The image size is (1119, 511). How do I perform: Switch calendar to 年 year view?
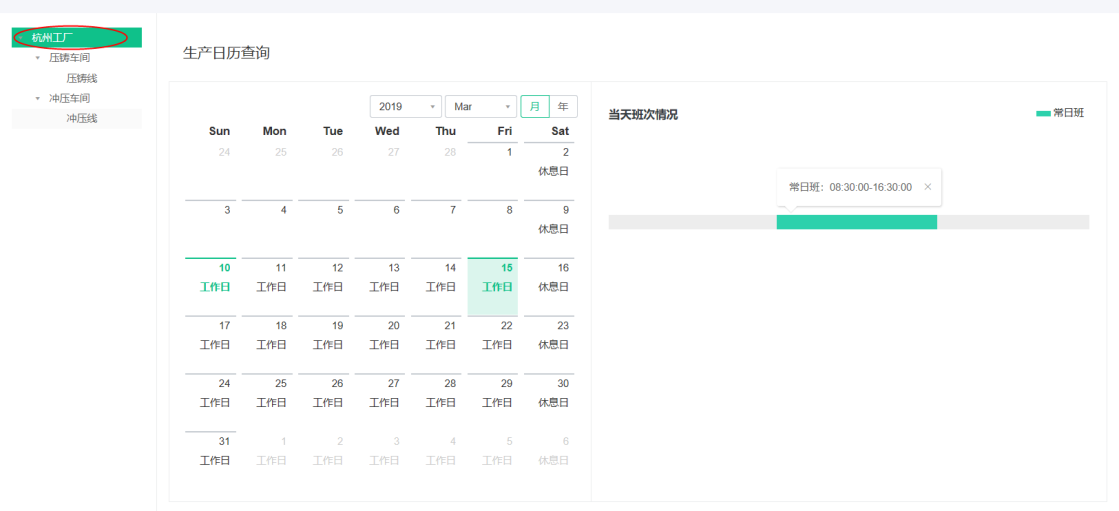tap(563, 106)
